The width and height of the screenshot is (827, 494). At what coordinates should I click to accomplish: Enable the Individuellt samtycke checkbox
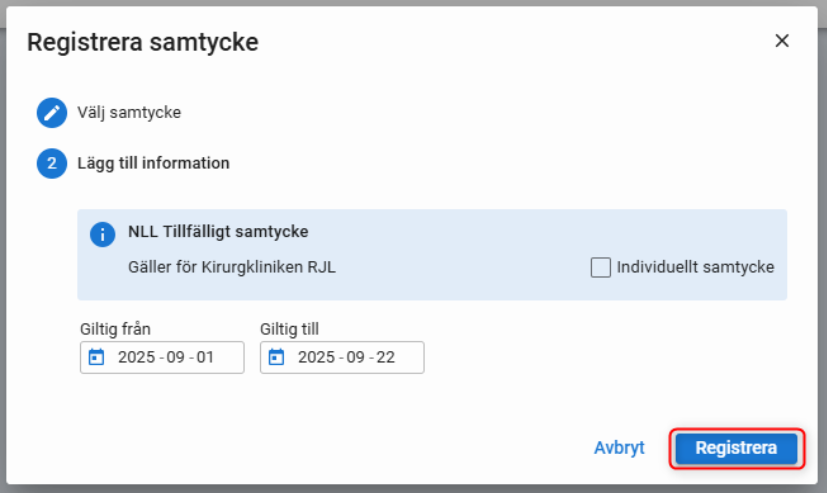(x=600, y=267)
